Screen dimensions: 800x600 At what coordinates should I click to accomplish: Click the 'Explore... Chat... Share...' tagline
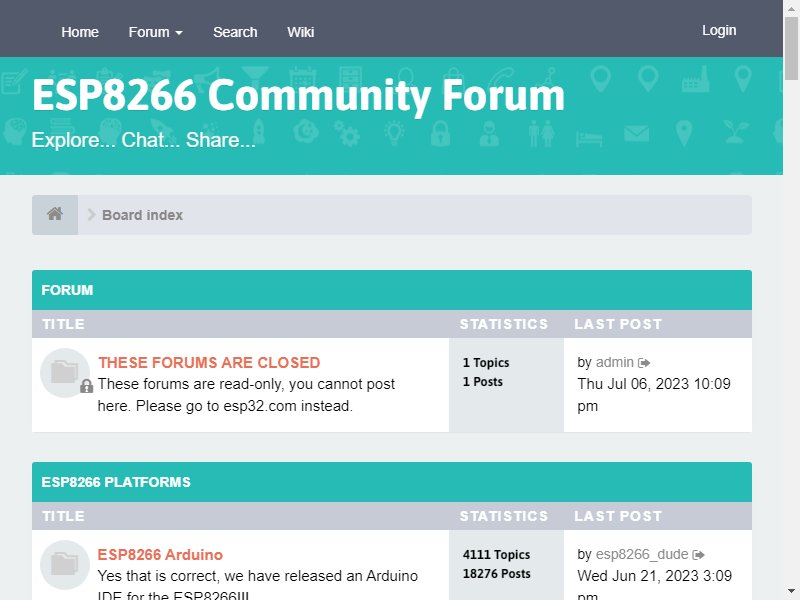(143, 140)
